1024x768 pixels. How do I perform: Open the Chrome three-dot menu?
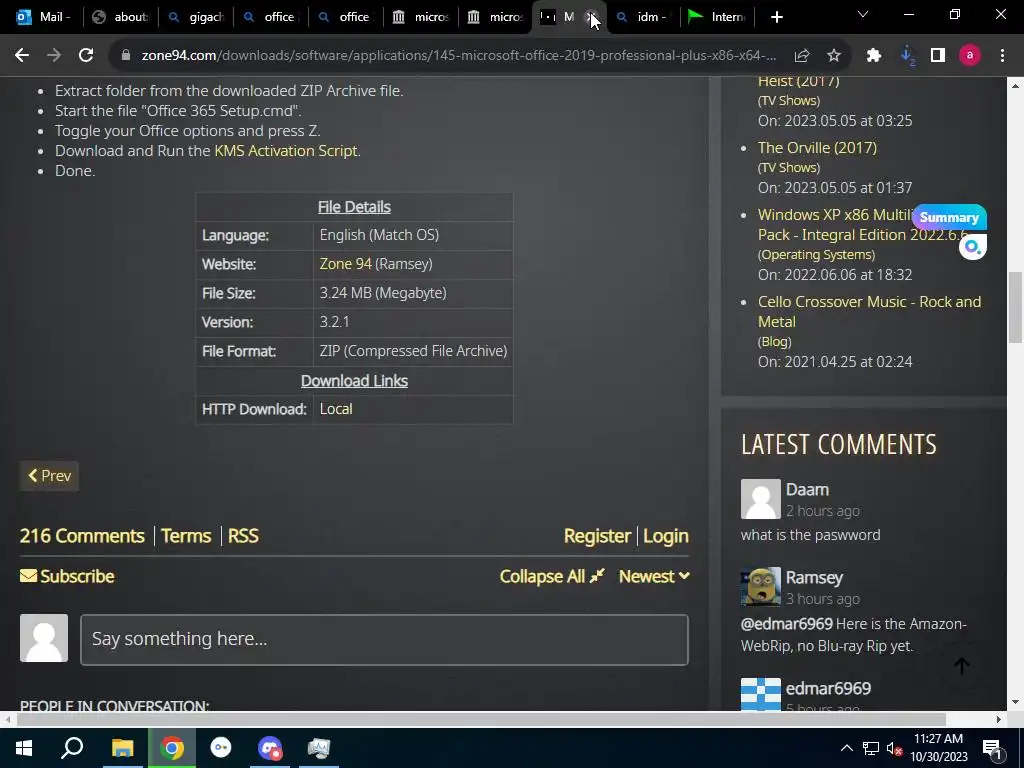pyautogui.click(x=1002, y=56)
